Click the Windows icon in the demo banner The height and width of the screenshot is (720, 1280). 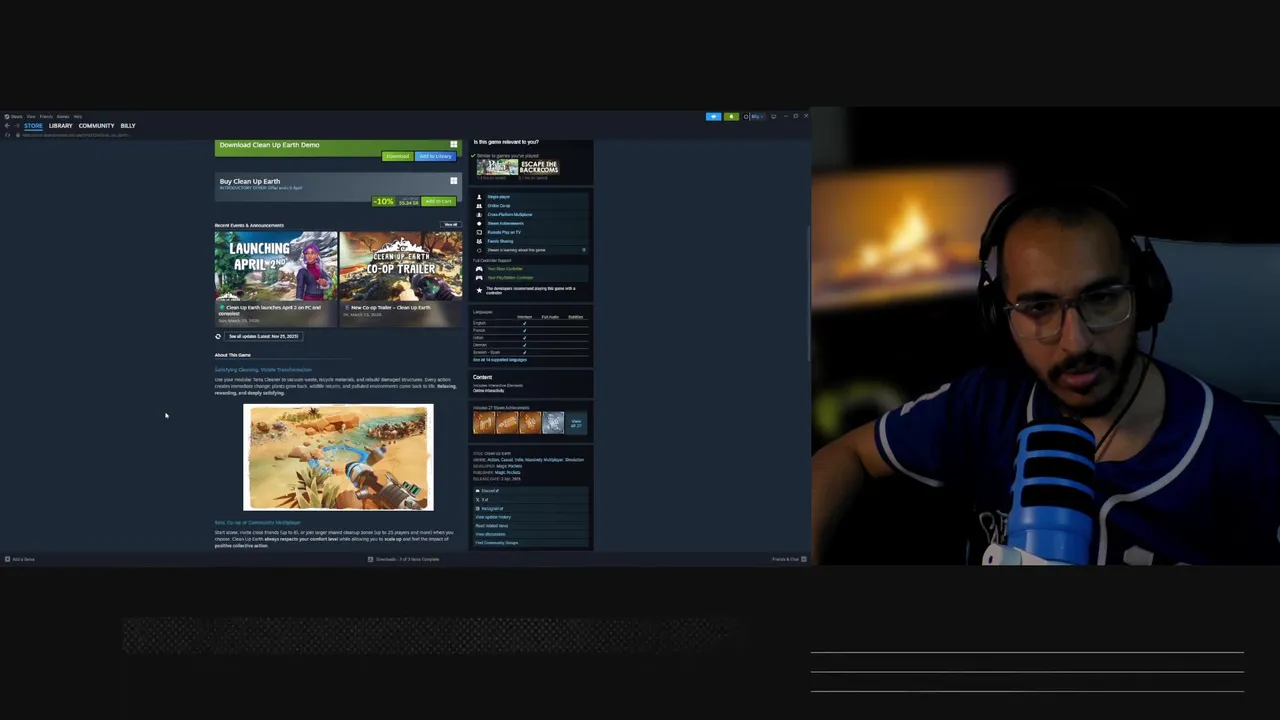453,145
